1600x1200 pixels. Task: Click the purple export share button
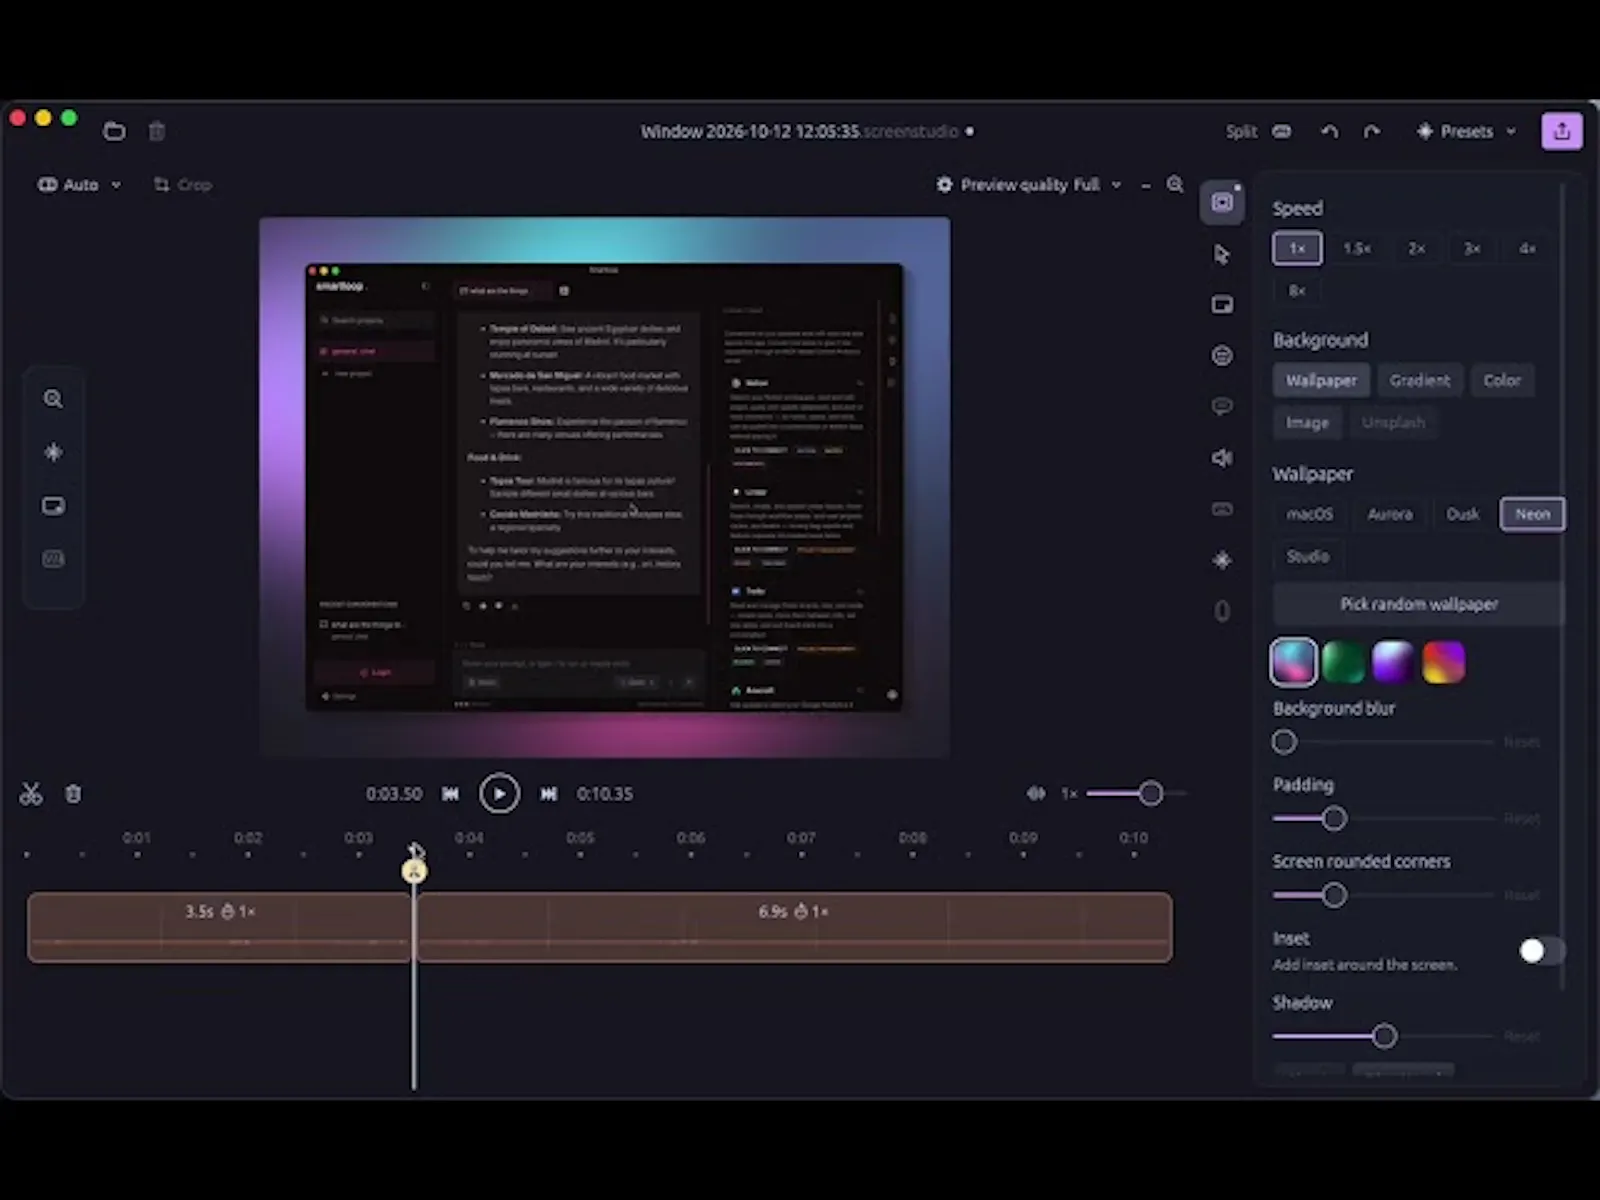pyautogui.click(x=1562, y=131)
